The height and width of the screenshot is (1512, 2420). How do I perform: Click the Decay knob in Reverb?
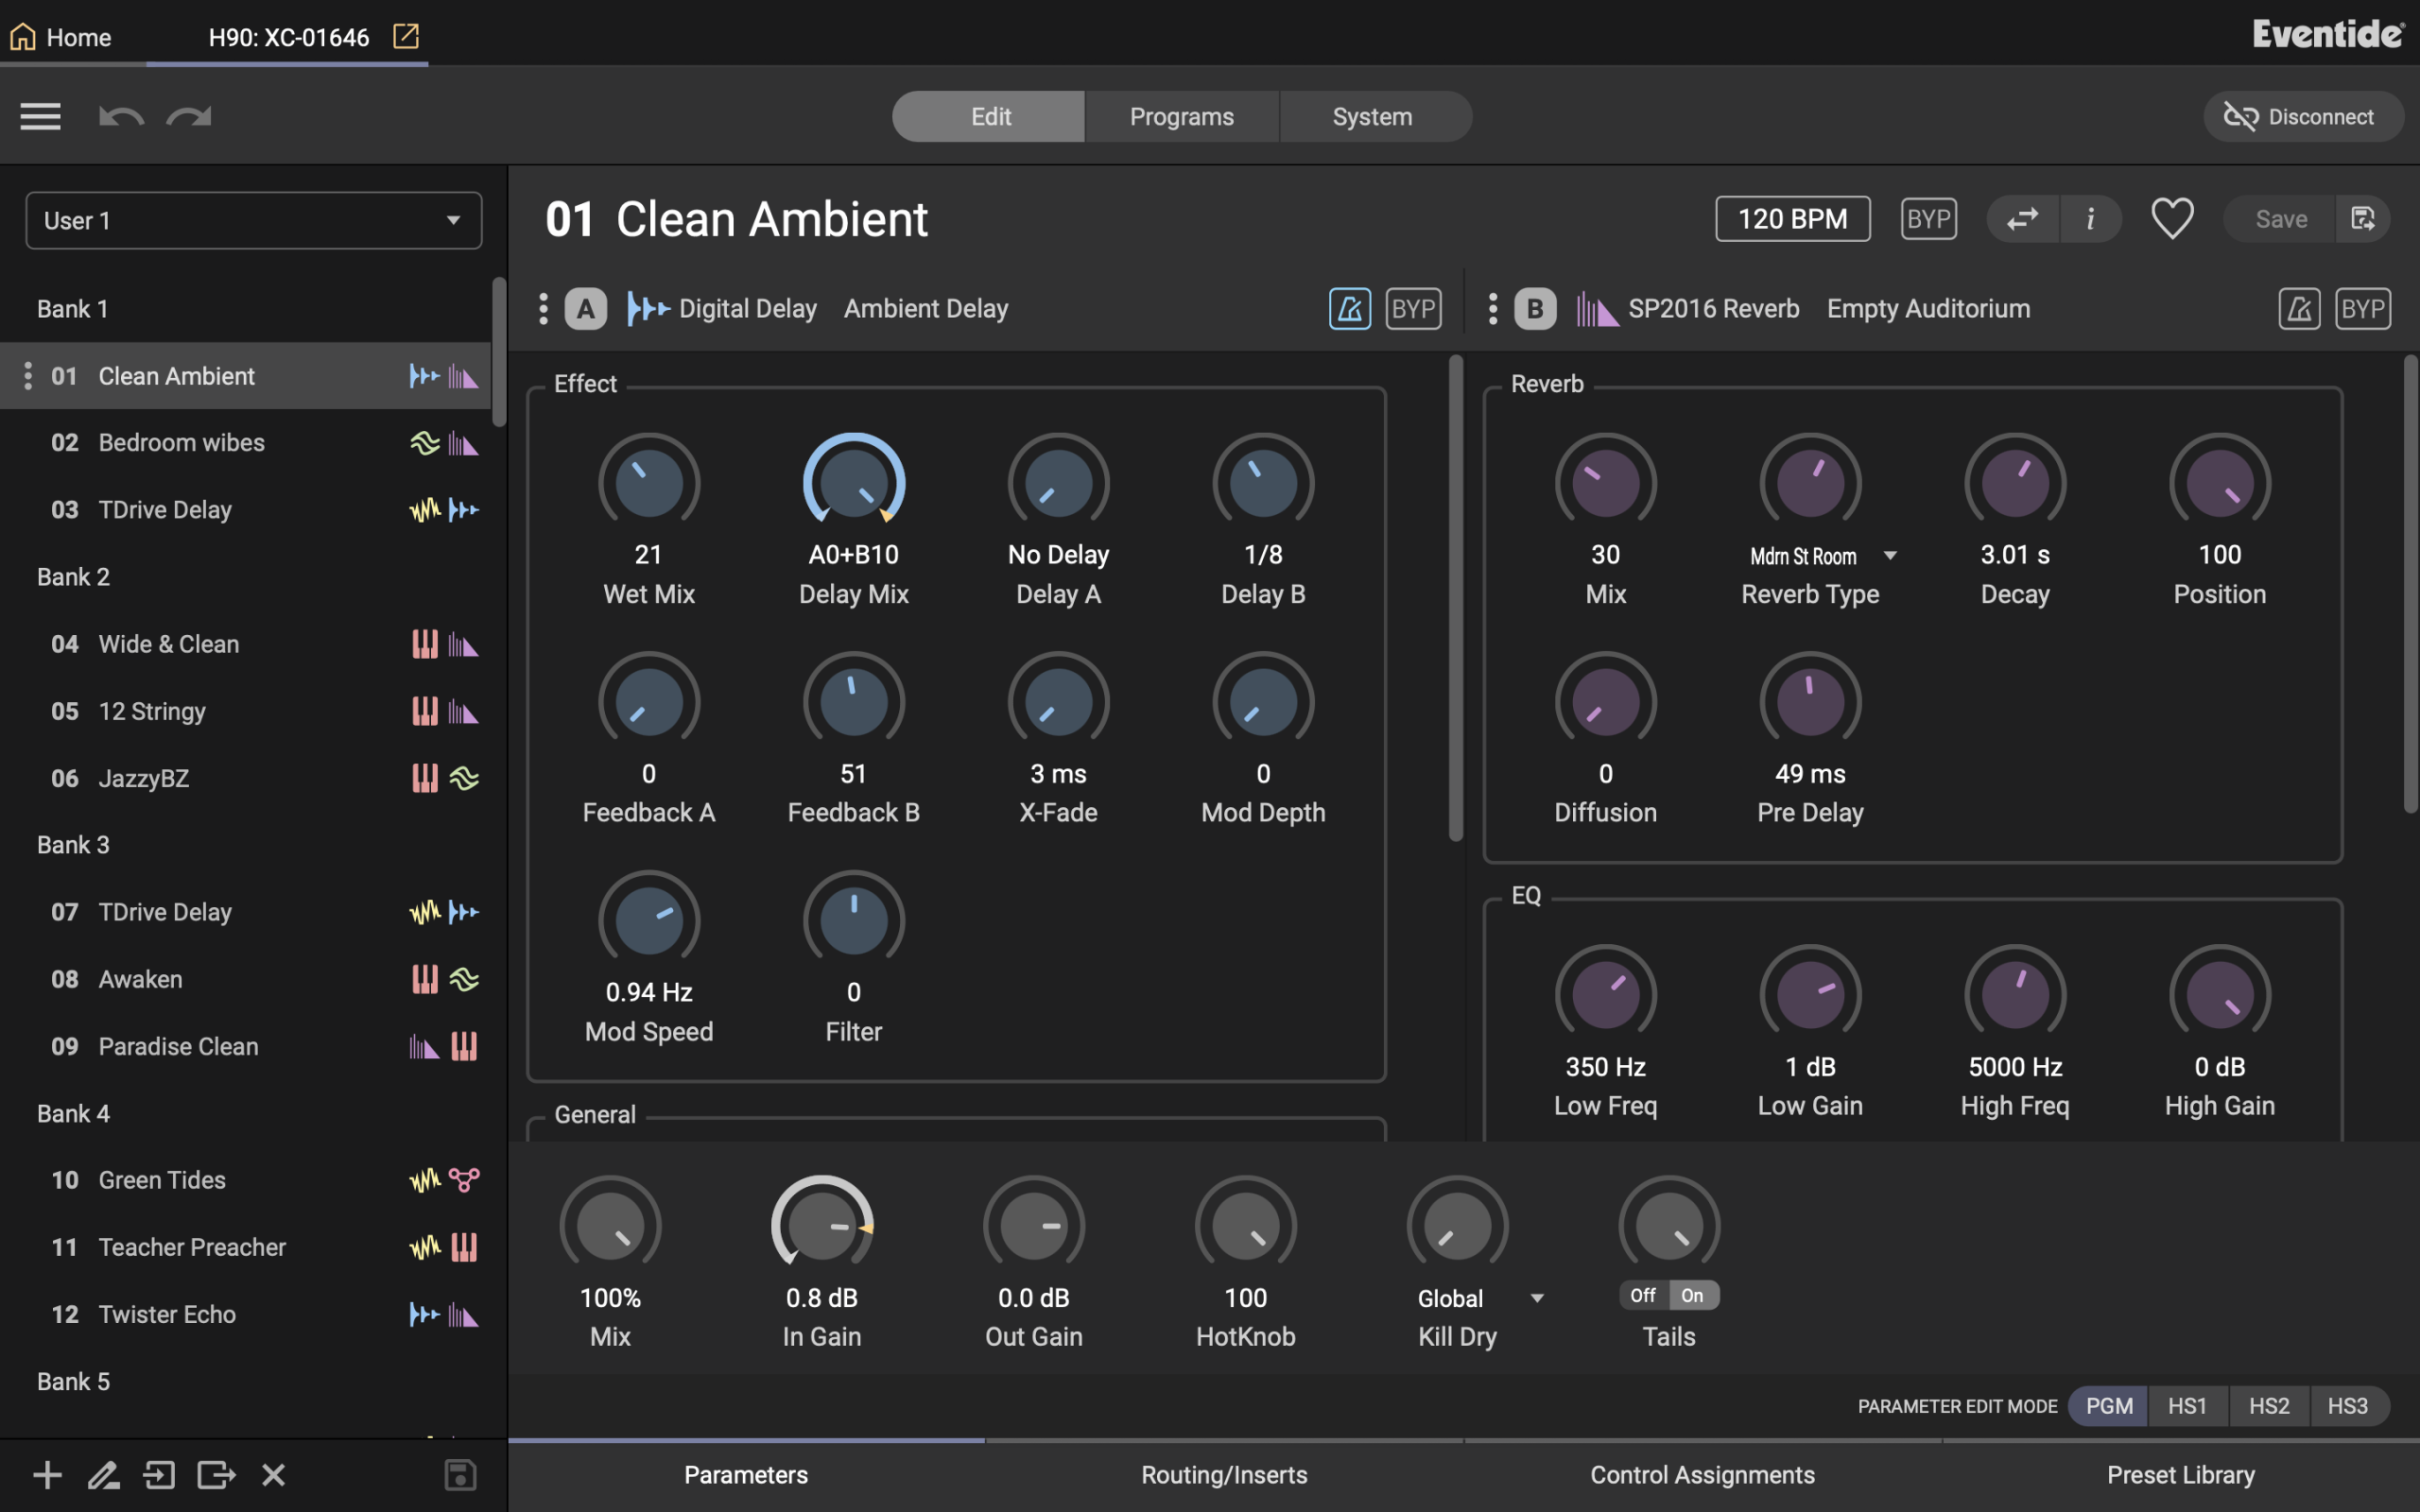tap(2015, 484)
